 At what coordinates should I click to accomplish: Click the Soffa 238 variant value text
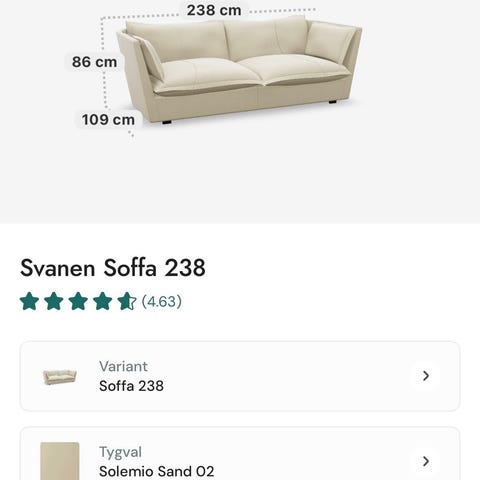(x=131, y=386)
